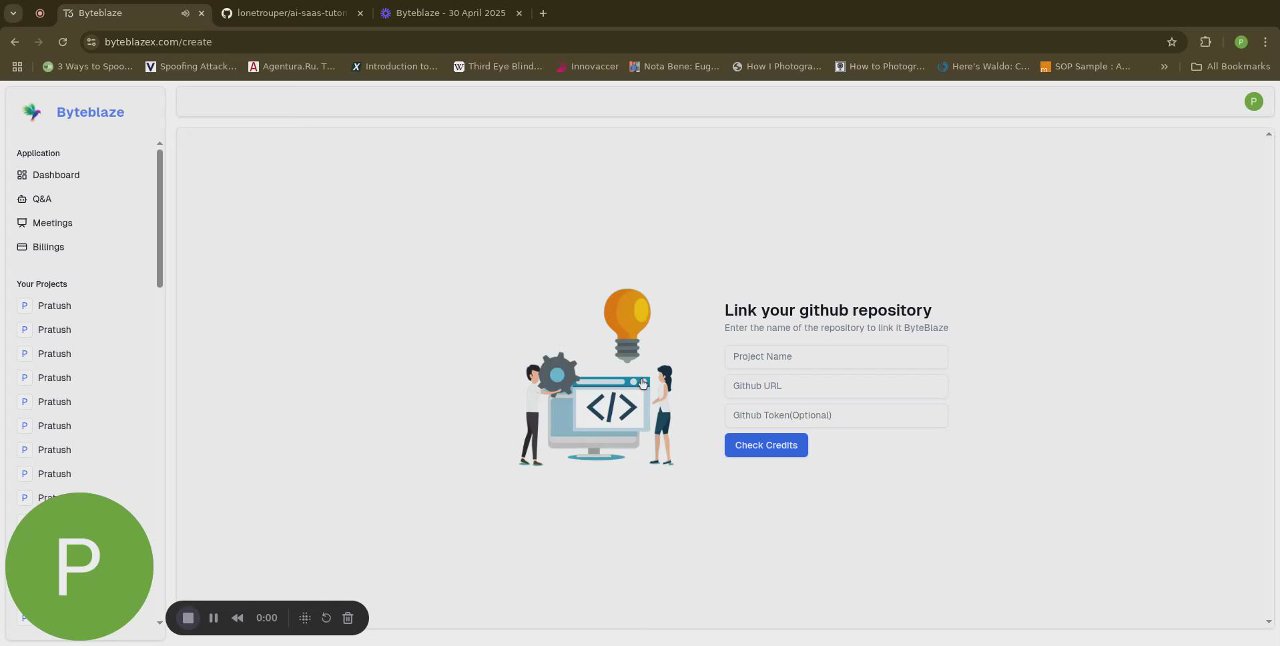
Task: Open a new browser tab
Action: [543, 13]
